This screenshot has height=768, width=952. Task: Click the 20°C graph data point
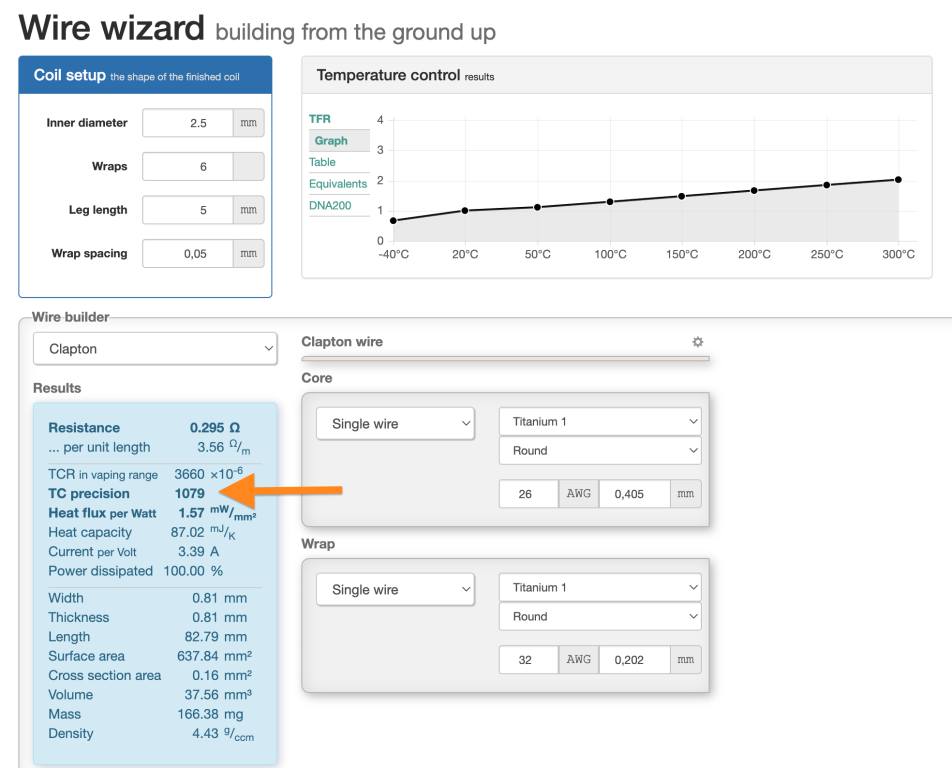click(x=465, y=211)
